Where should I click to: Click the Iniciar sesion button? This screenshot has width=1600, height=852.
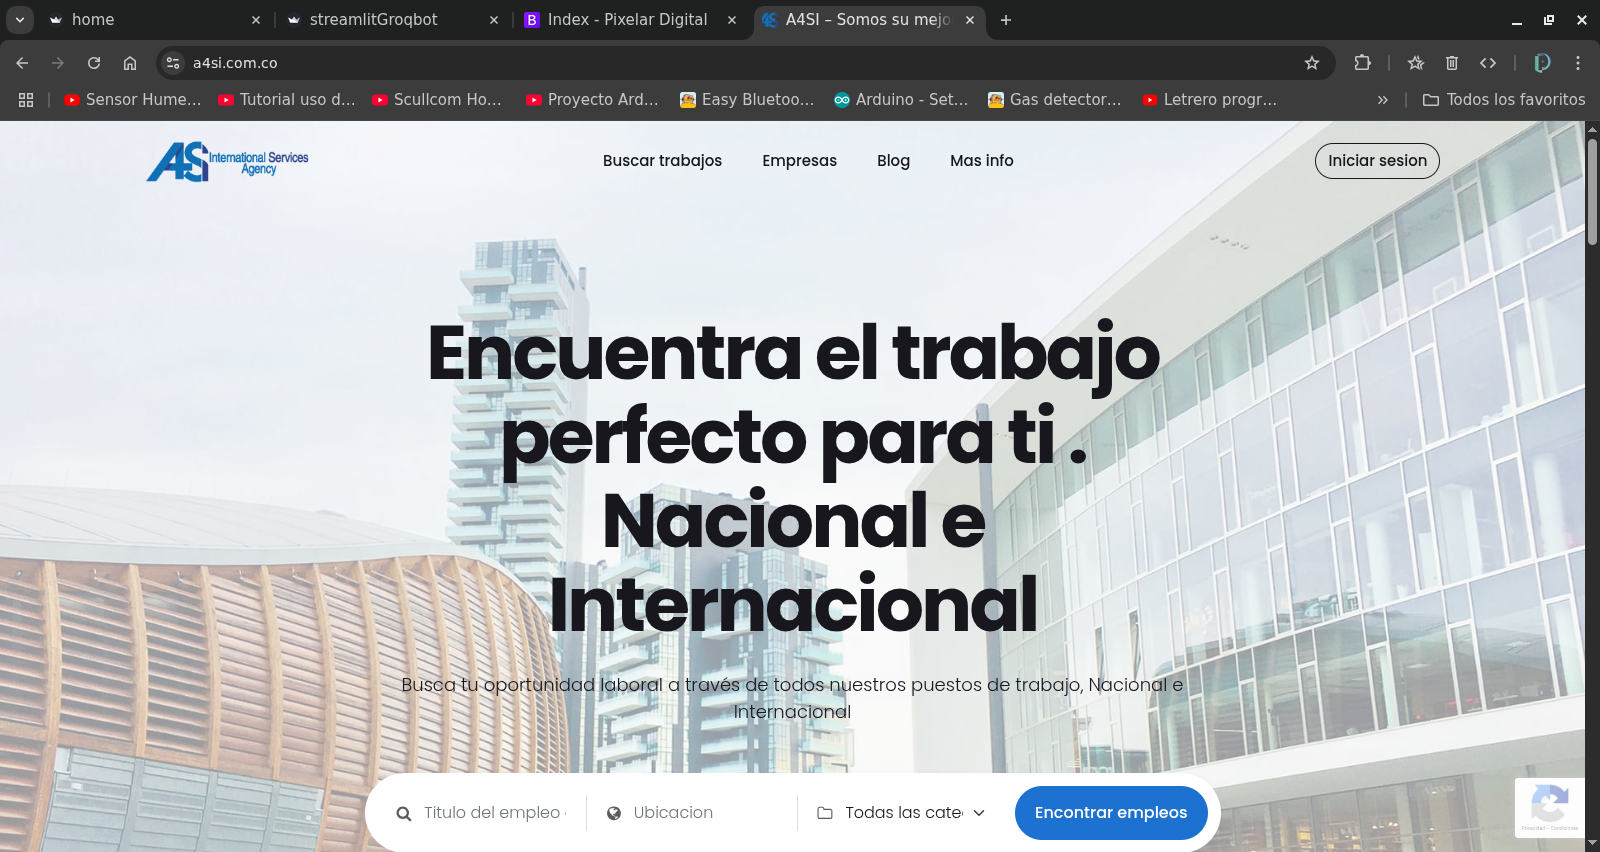[x=1376, y=161]
